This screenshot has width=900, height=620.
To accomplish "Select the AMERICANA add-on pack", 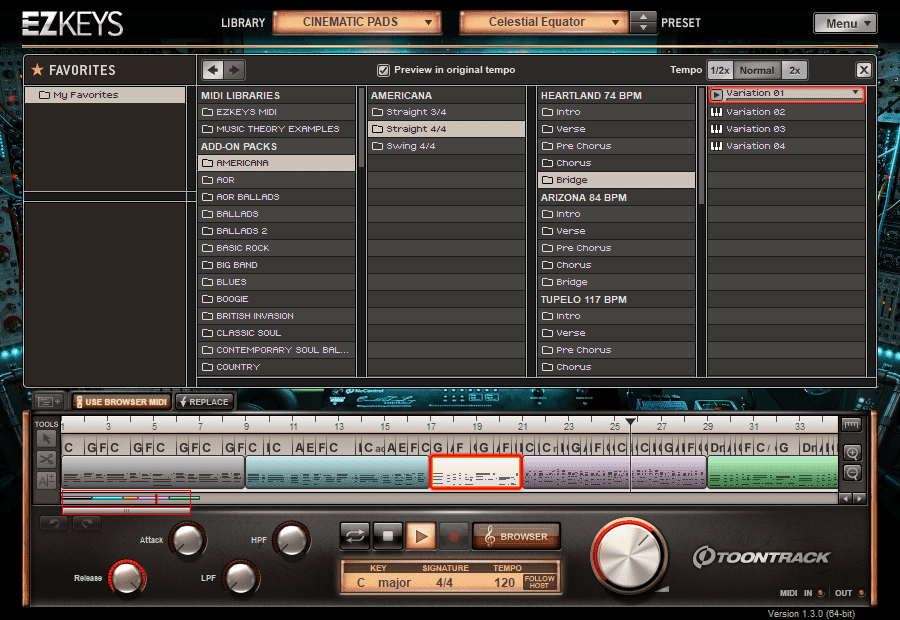I will pos(277,163).
